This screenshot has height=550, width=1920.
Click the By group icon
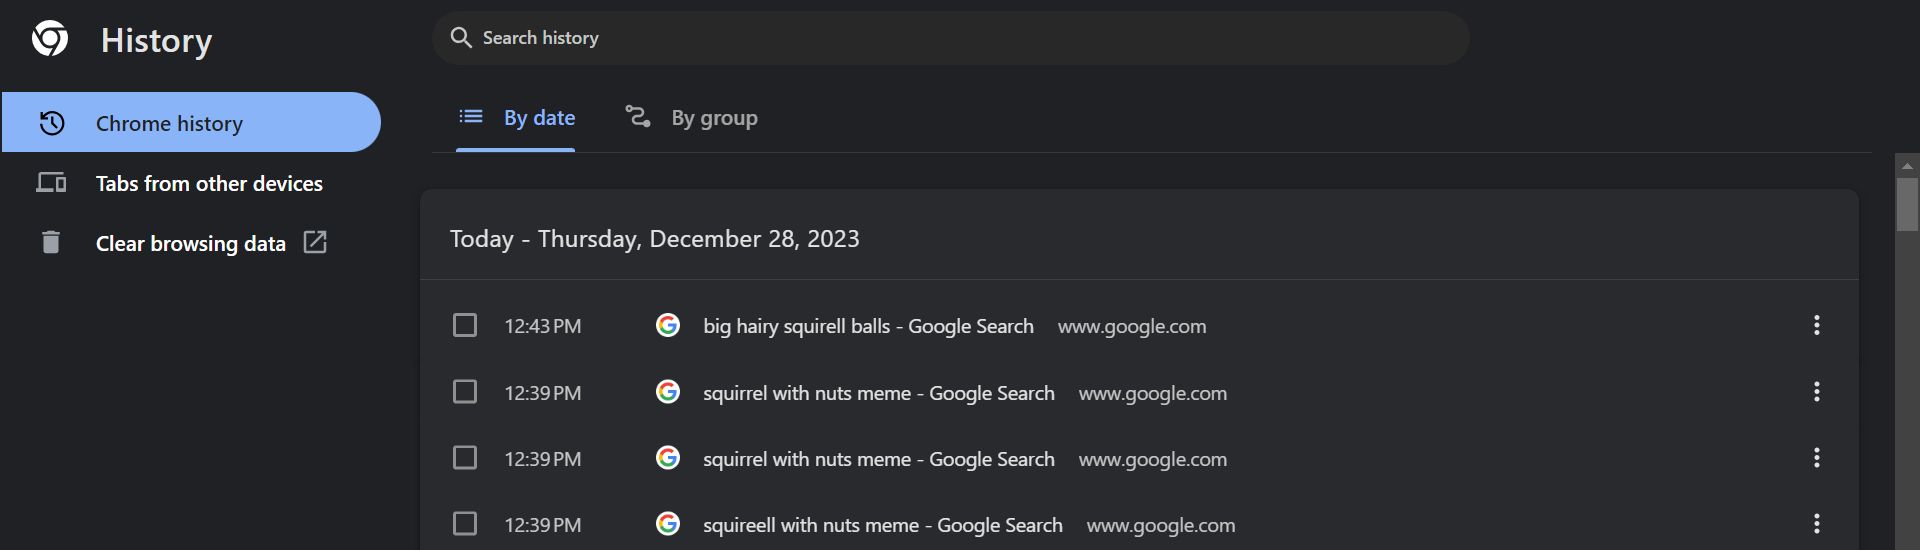(x=638, y=117)
